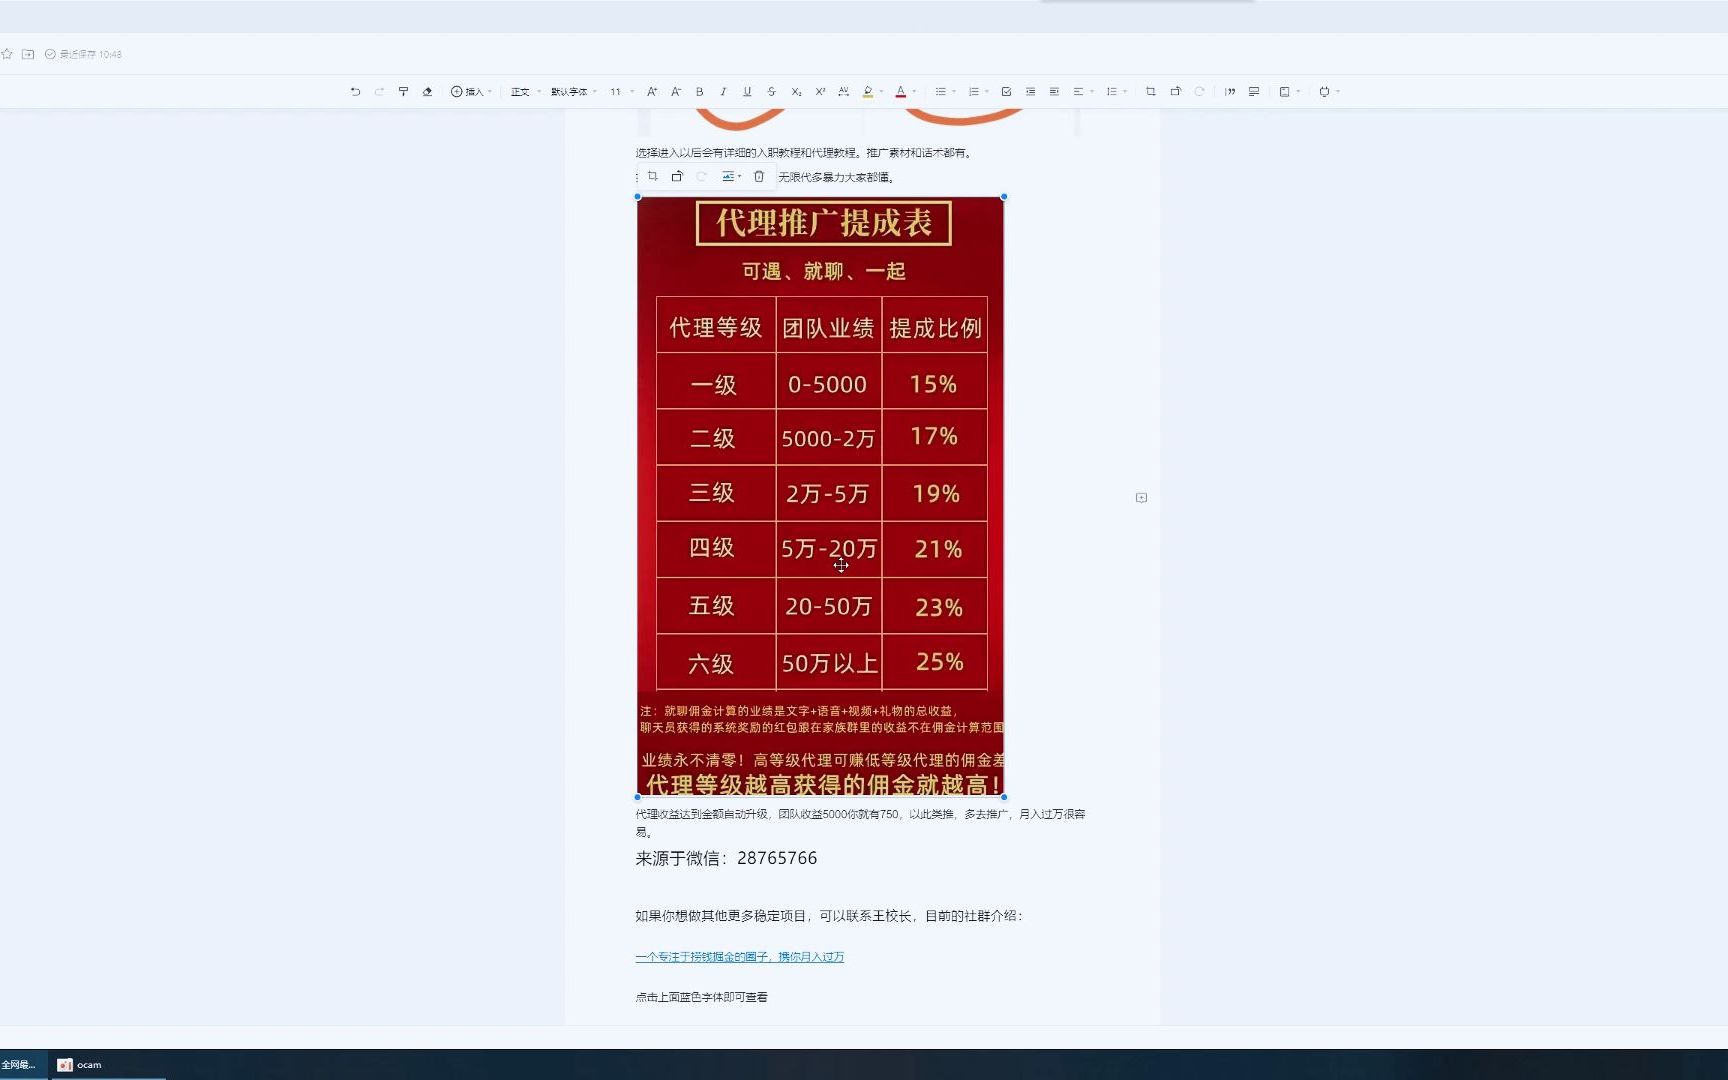
Task: Open the font color dropdown arrow
Action: 914,91
